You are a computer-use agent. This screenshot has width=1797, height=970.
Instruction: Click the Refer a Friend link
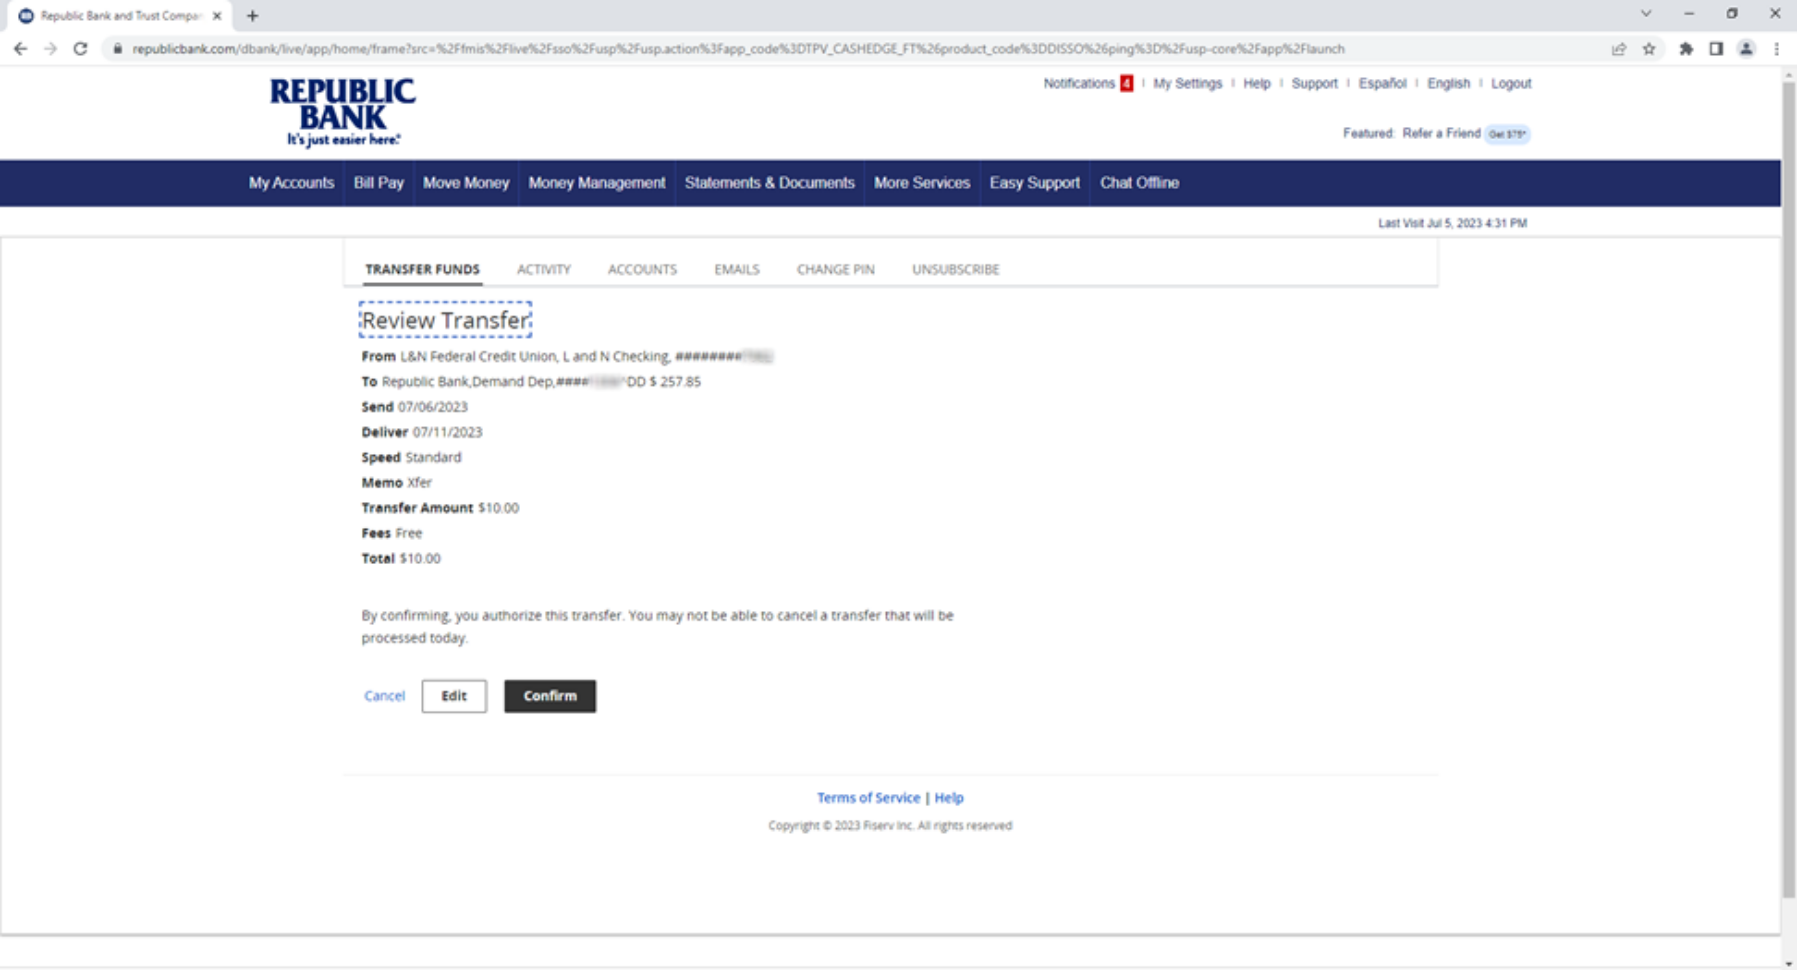[1441, 133]
